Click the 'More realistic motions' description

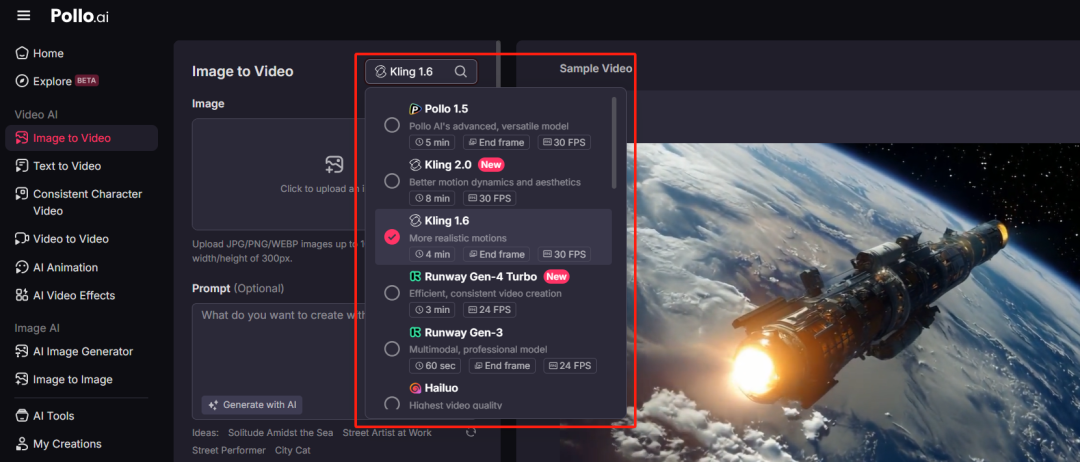pos(458,238)
